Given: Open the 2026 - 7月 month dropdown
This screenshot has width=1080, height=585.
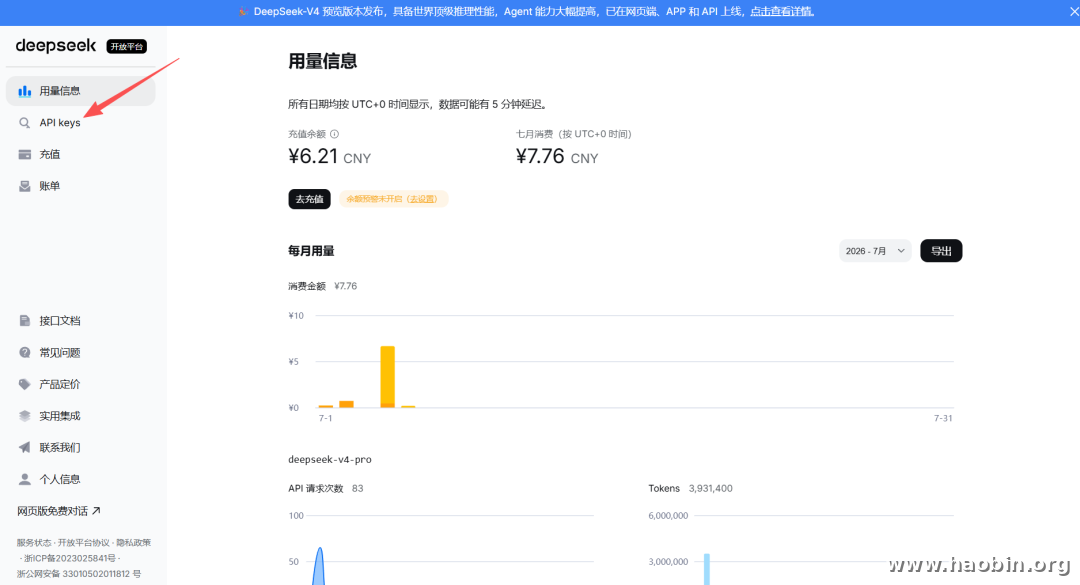Looking at the screenshot, I should pos(875,251).
